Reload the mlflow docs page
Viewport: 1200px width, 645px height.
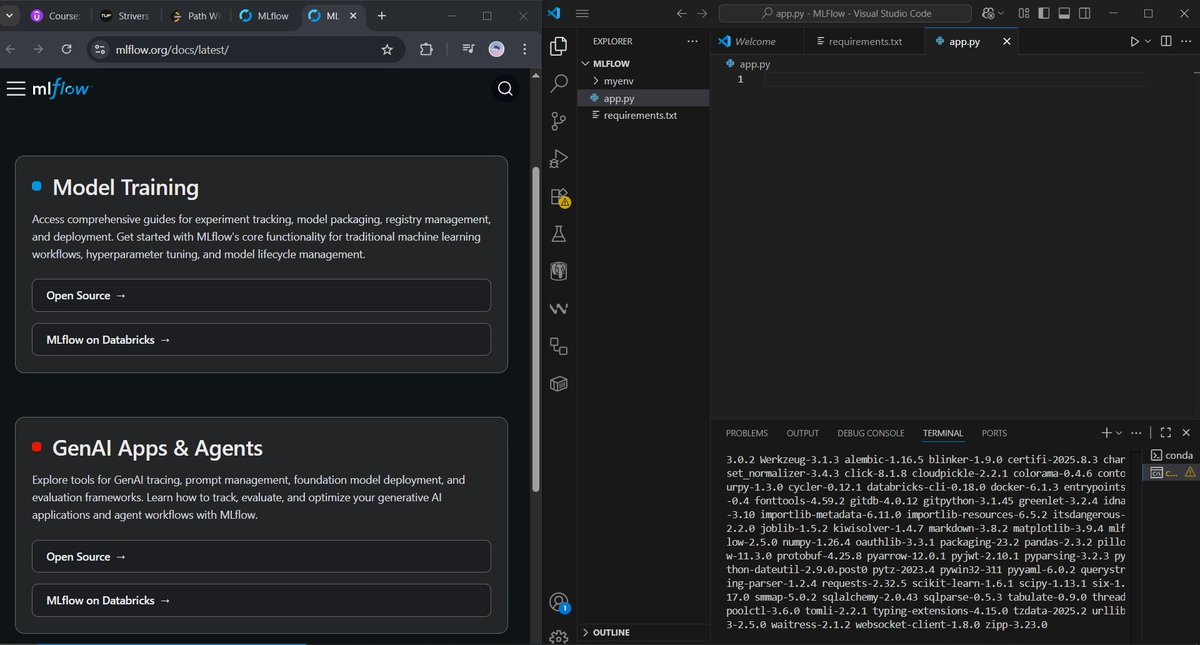coord(66,49)
